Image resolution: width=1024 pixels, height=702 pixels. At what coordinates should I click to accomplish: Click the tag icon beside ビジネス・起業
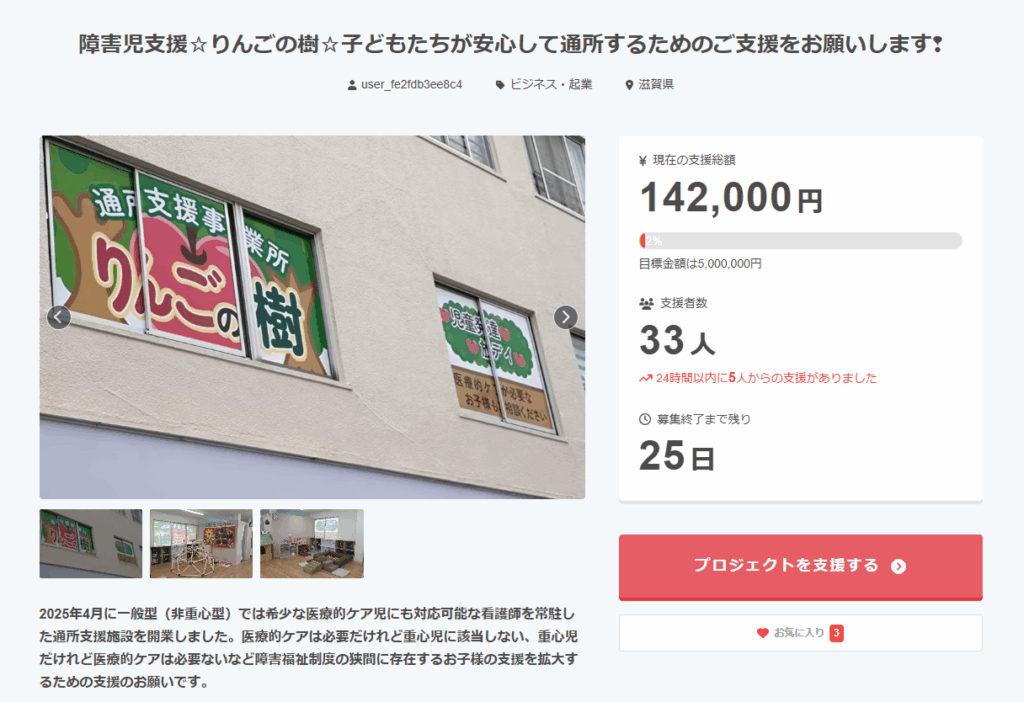click(500, 85)
